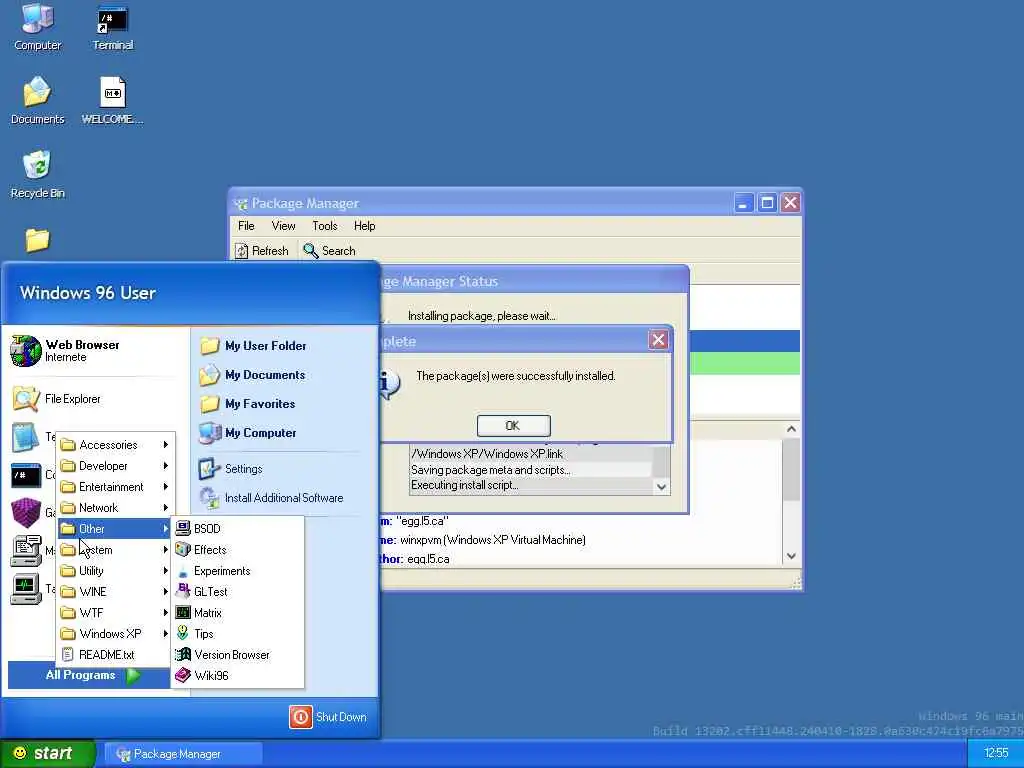Minimize the Package Manager window
1024x768 pixels.
coord(743,203)
